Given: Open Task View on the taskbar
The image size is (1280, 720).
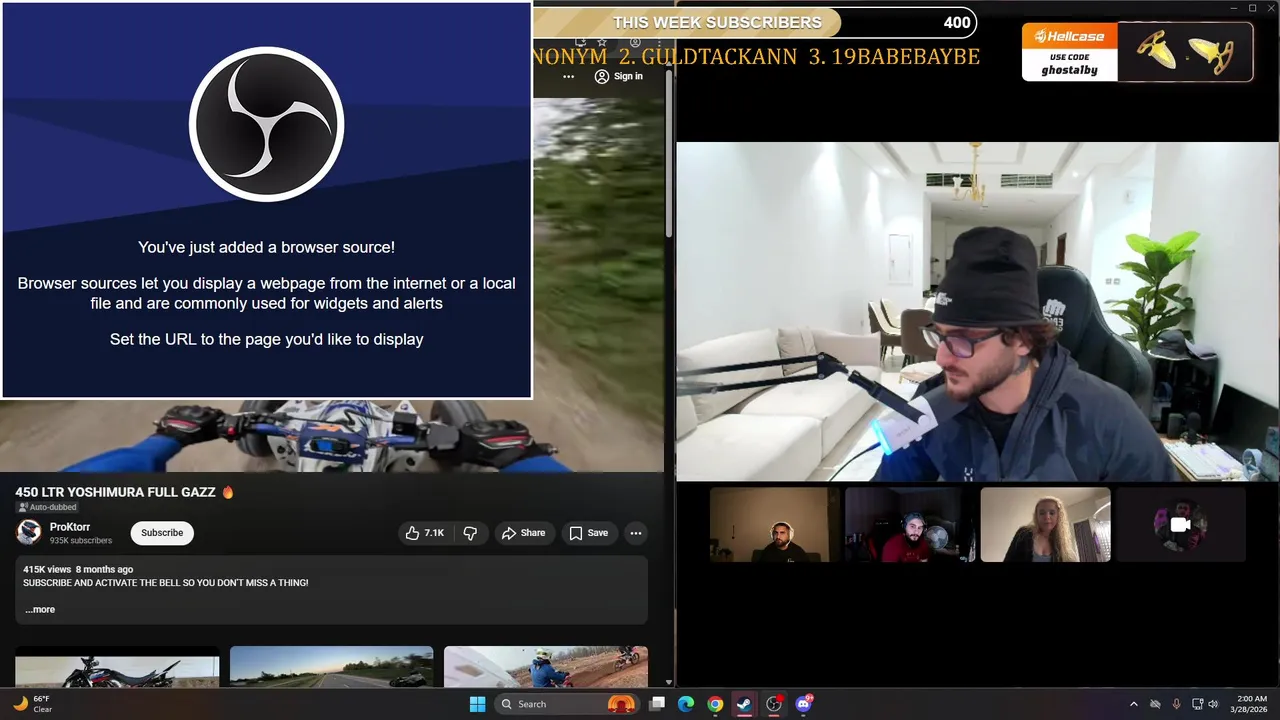Looking at the screenshot, I should point(657,704).
